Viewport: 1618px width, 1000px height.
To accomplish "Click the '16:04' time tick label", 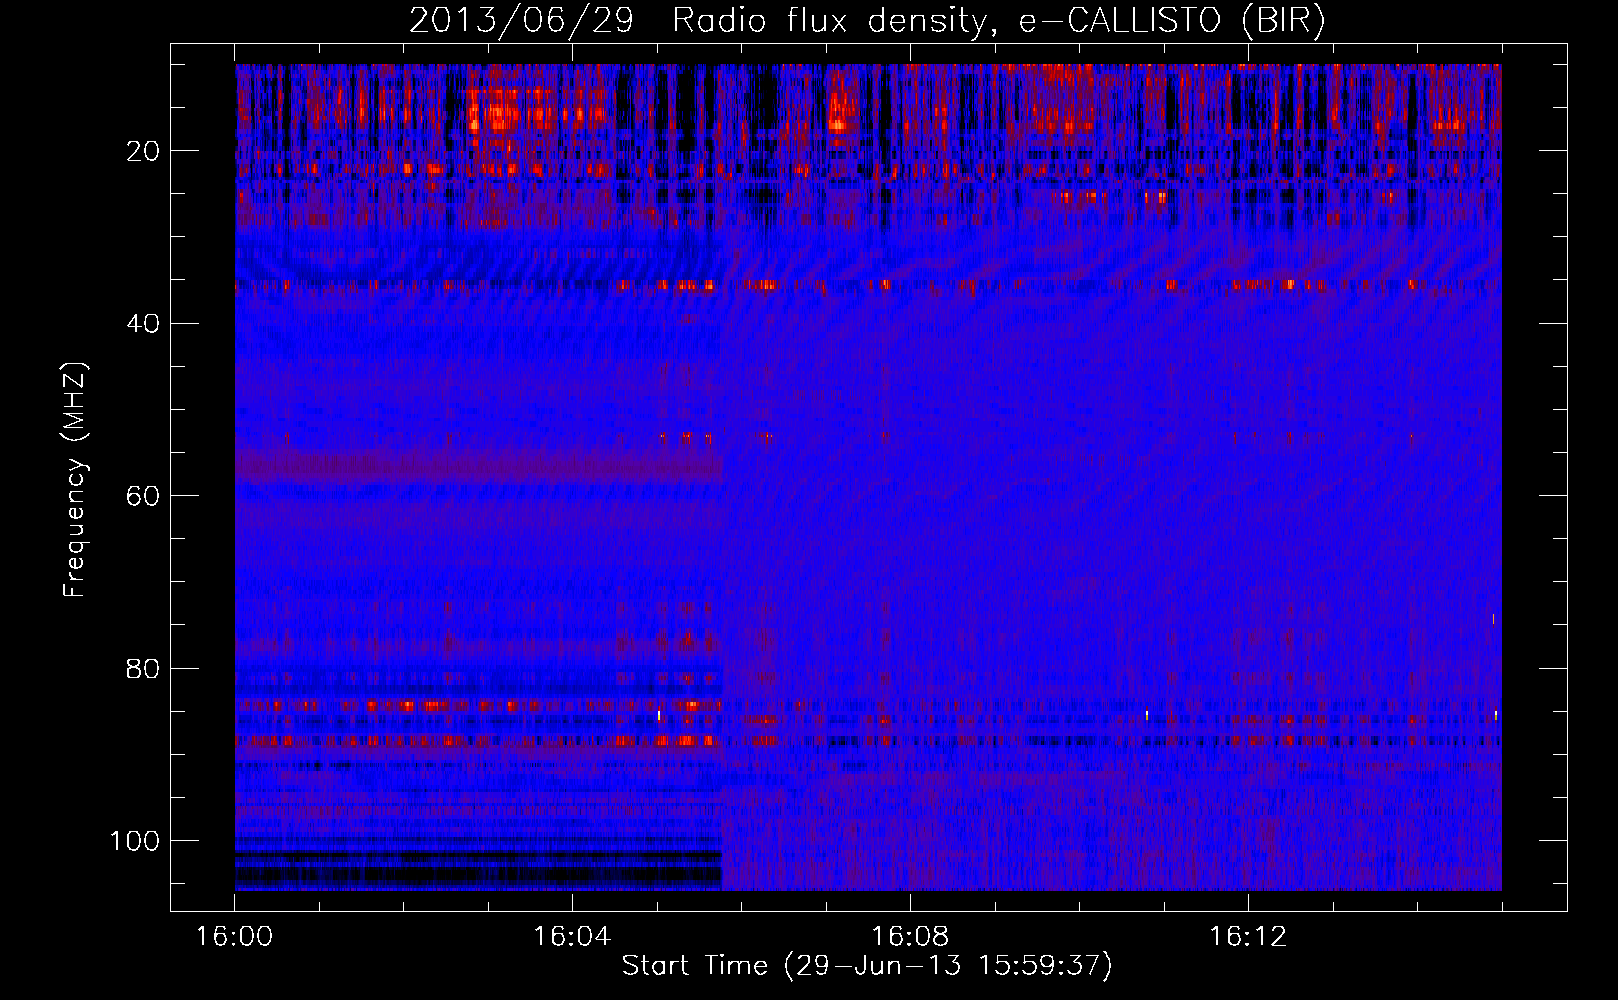I will click(x=572, y=937).
